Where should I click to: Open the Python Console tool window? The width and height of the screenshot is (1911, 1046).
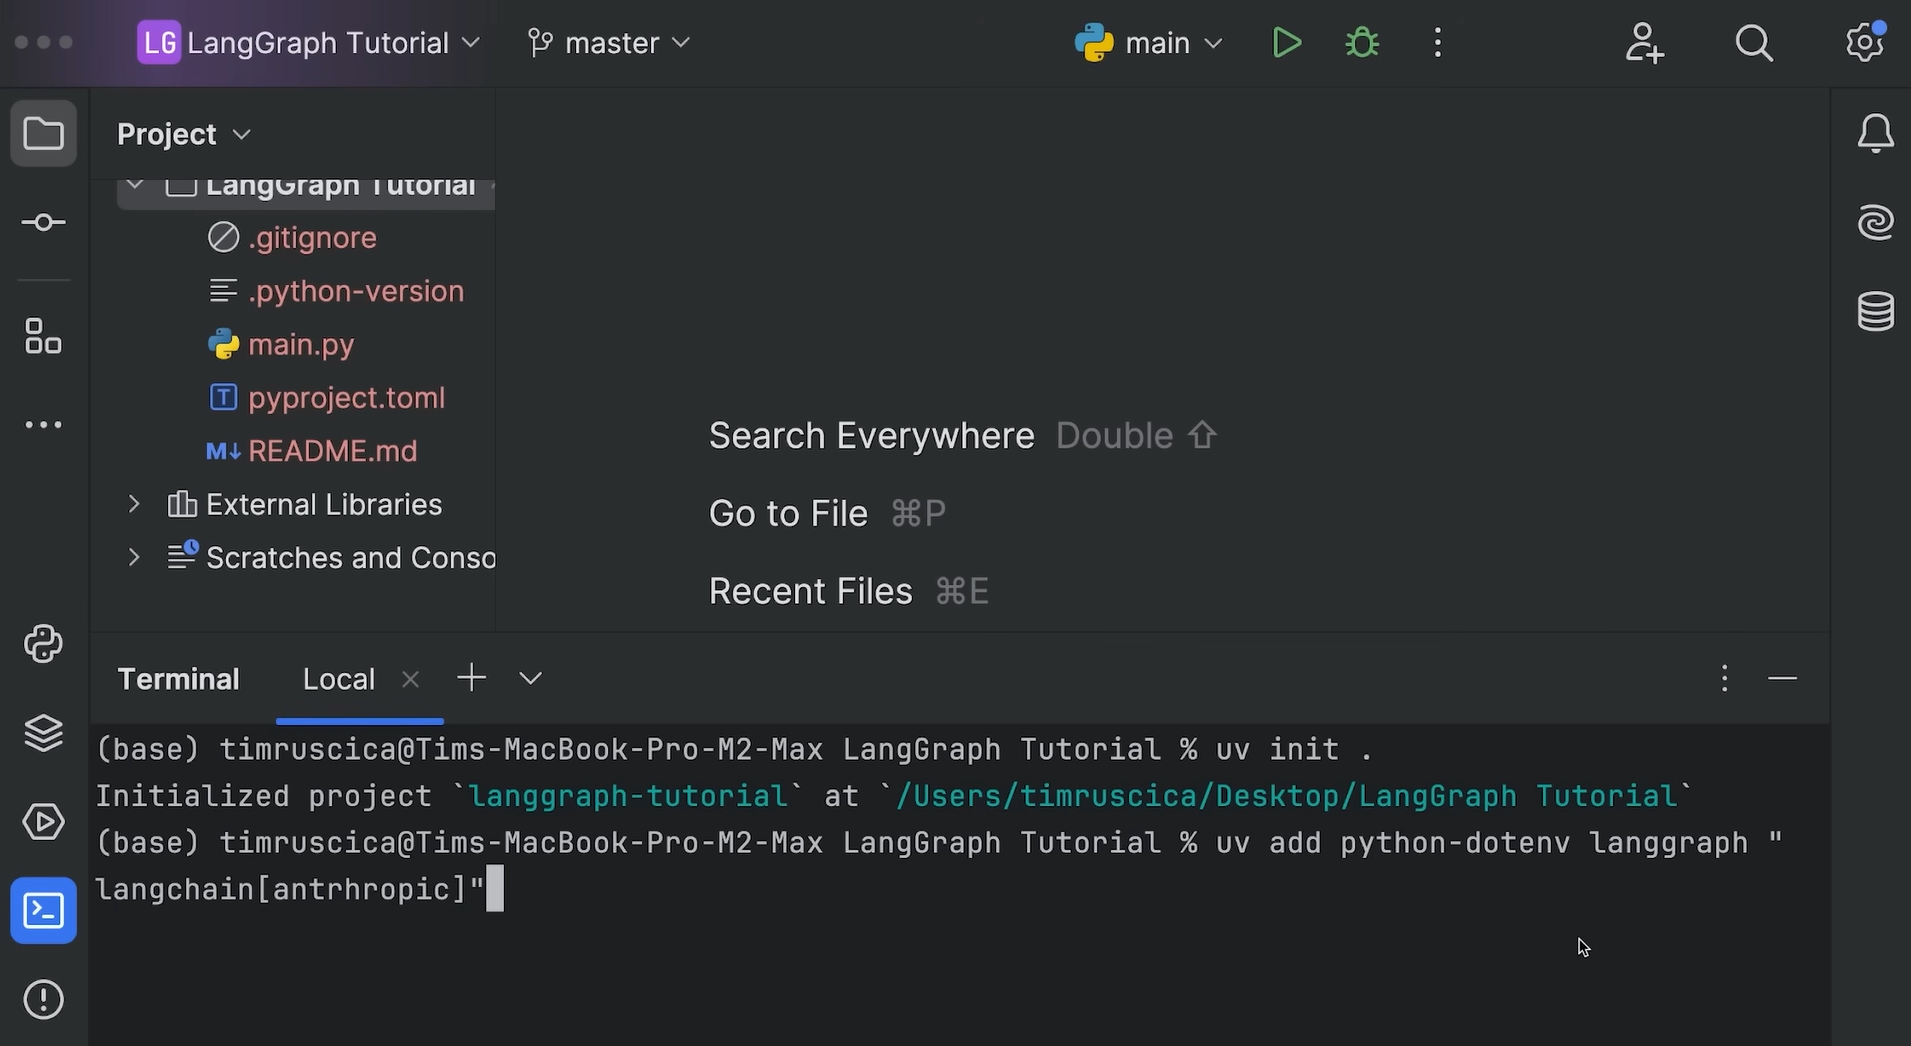click(43, 644)
